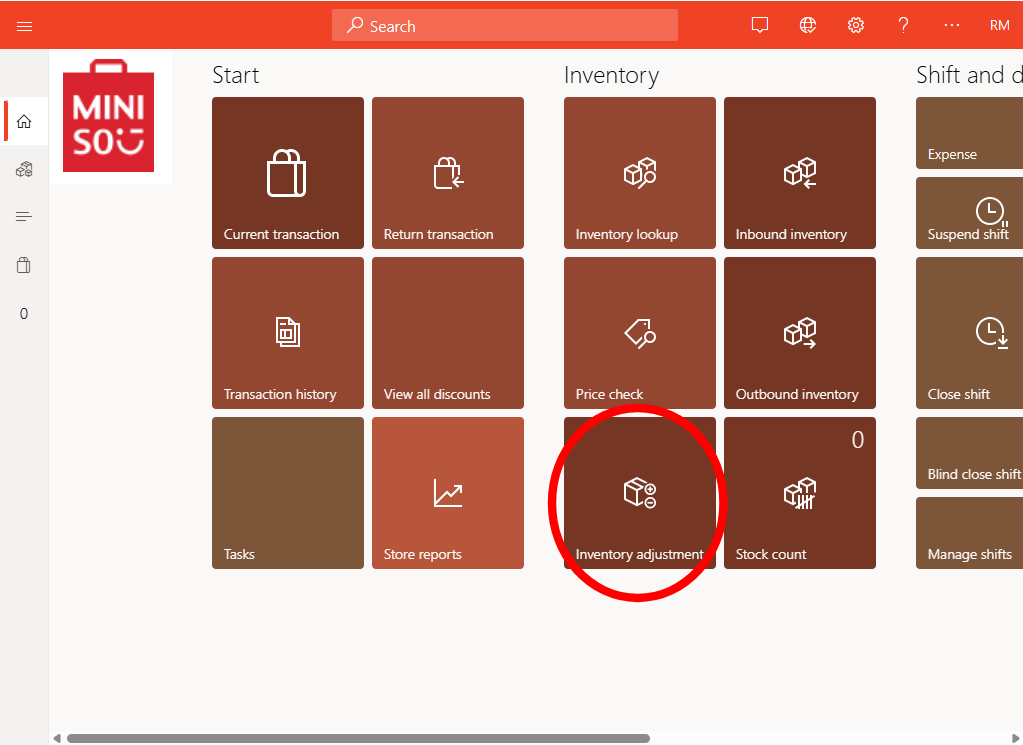The width and height of the screenshot is (1023, 745).
Task: Open the hamburger navigation menu
Action: coord(25,26)
